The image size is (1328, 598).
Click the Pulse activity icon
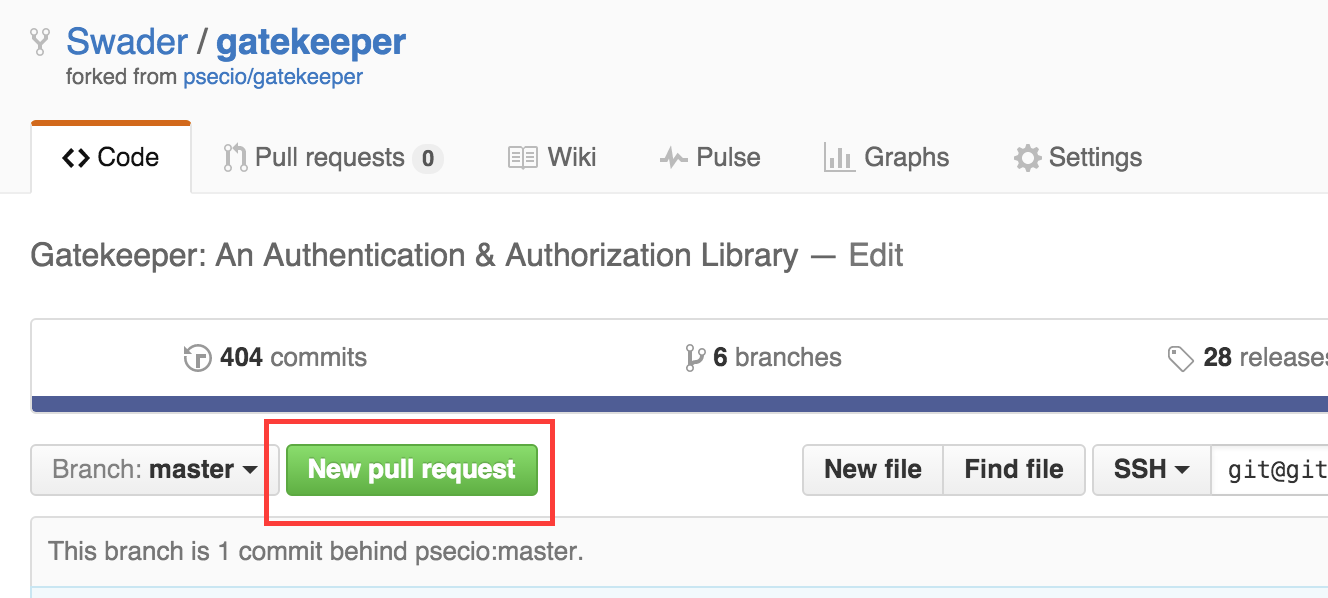click(673, 158)
